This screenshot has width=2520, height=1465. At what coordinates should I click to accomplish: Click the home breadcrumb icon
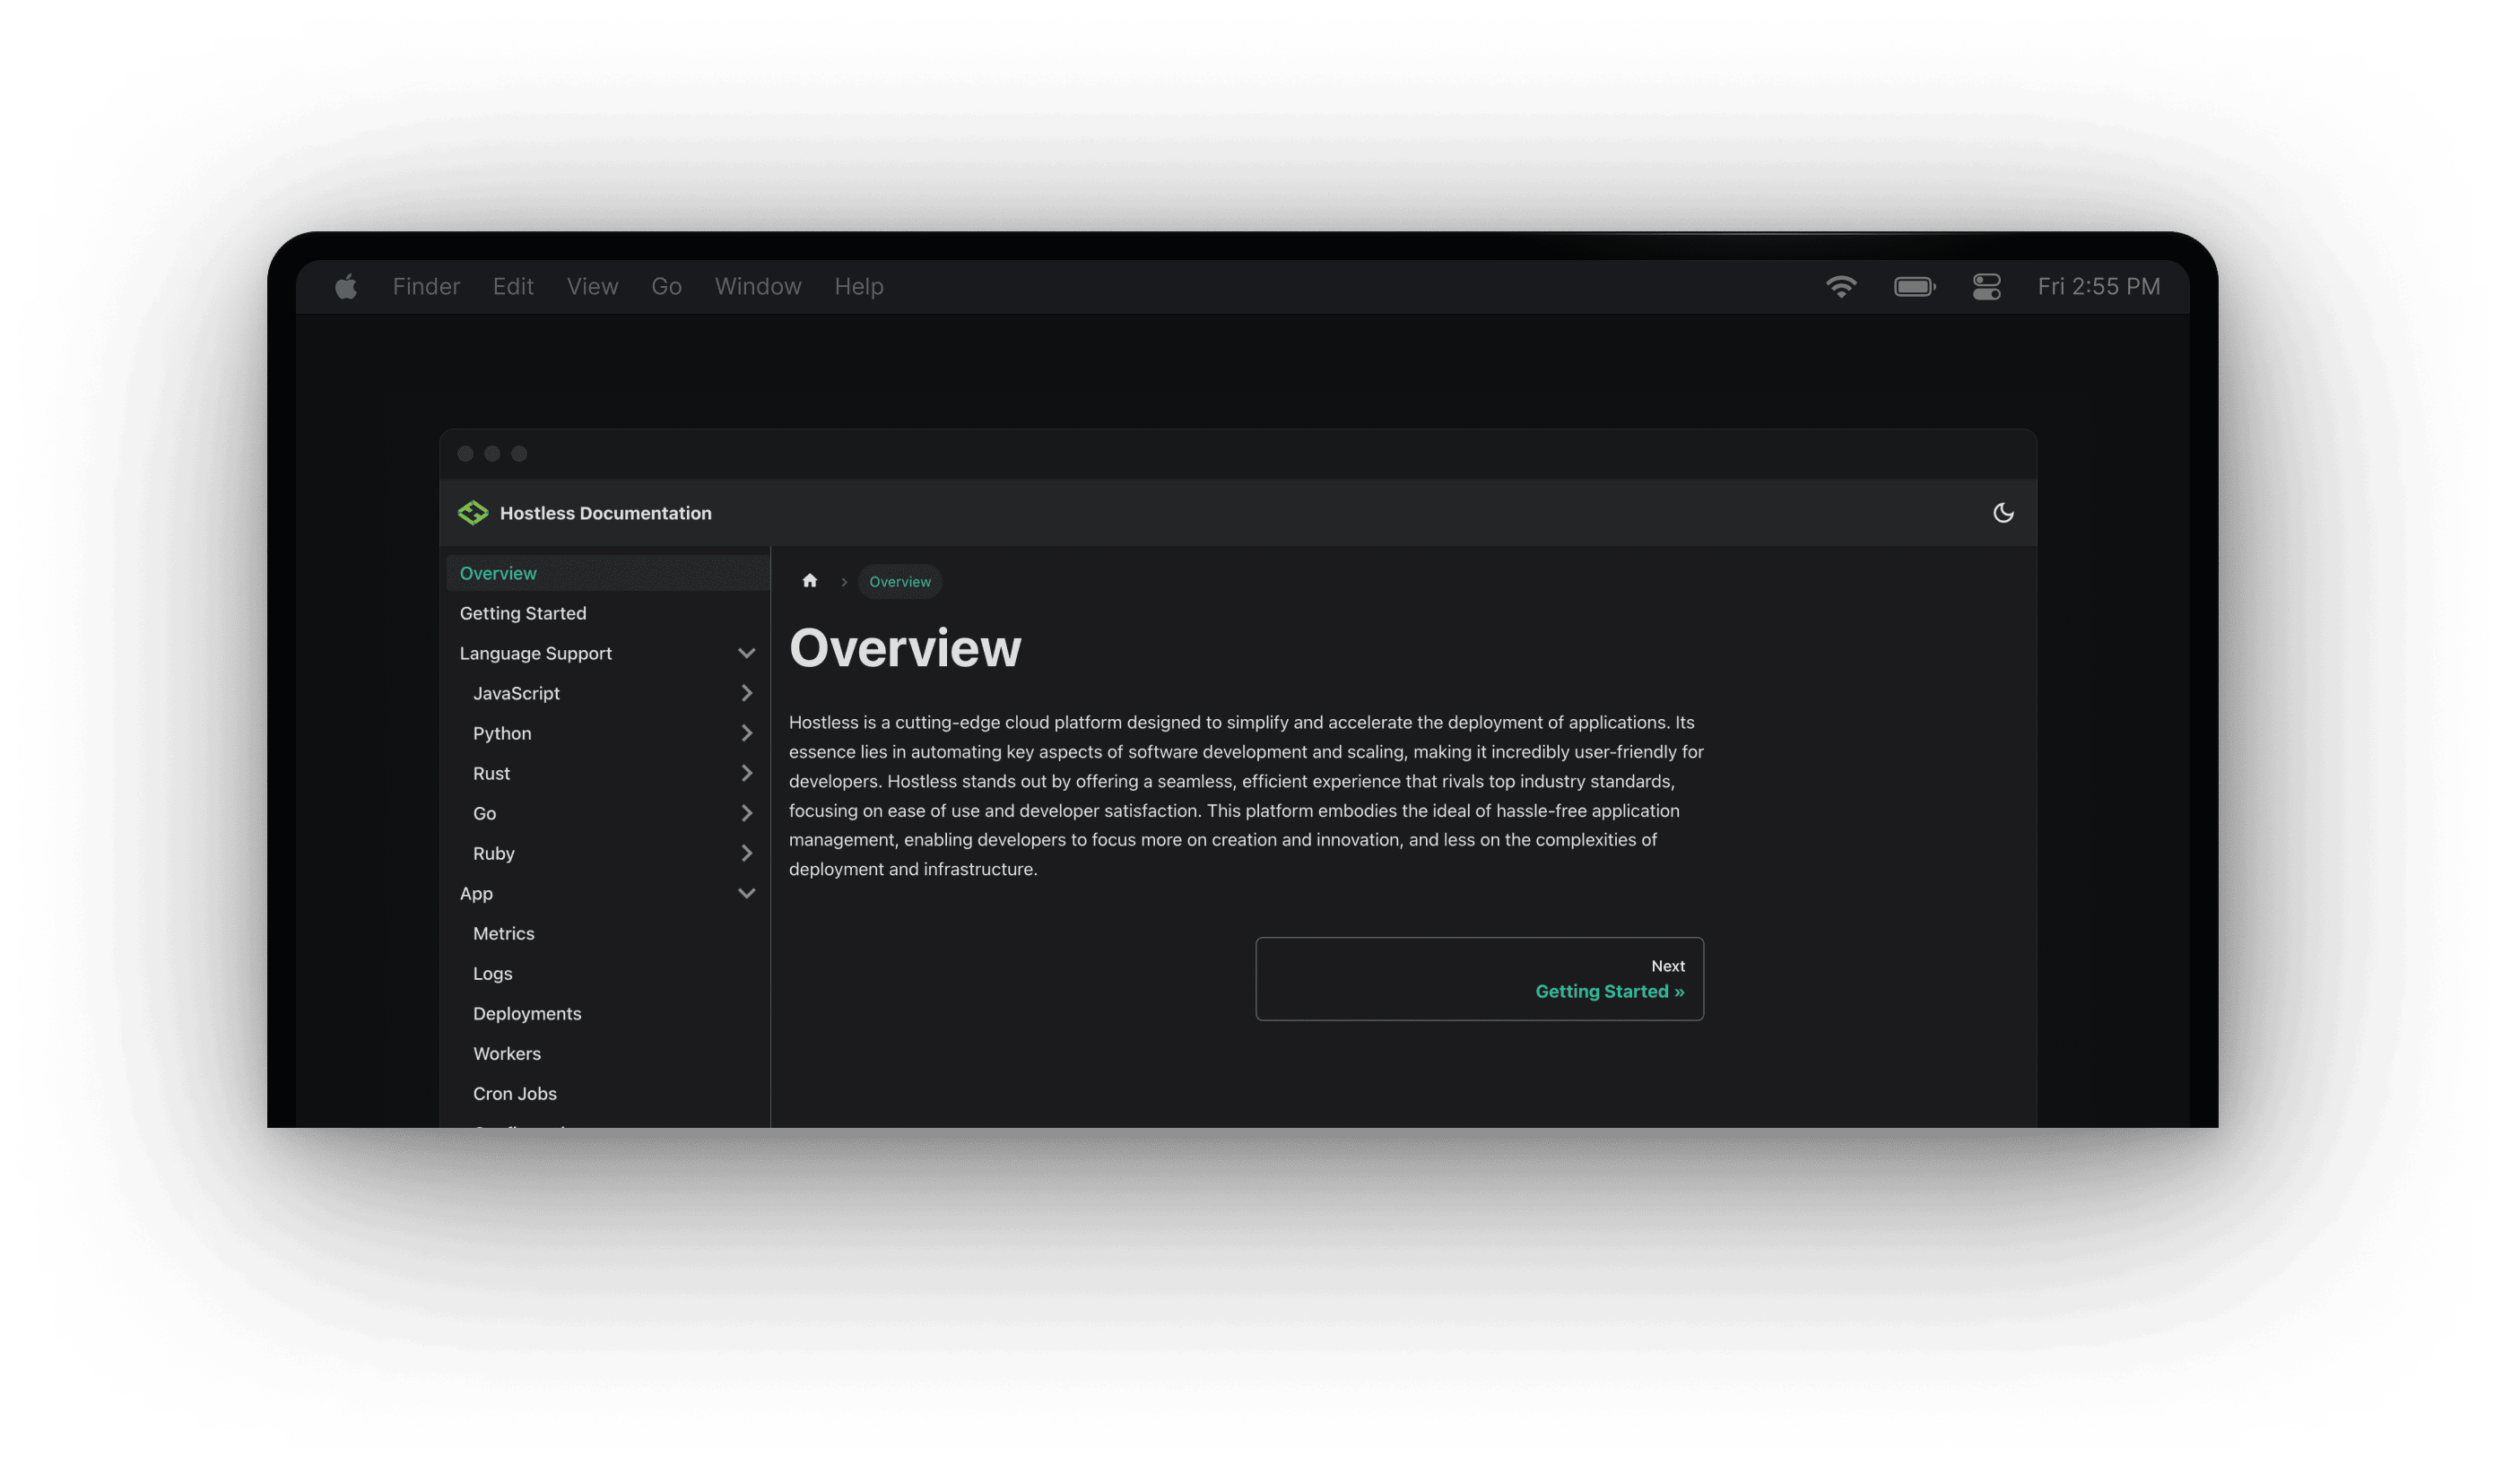click(810, 581)
